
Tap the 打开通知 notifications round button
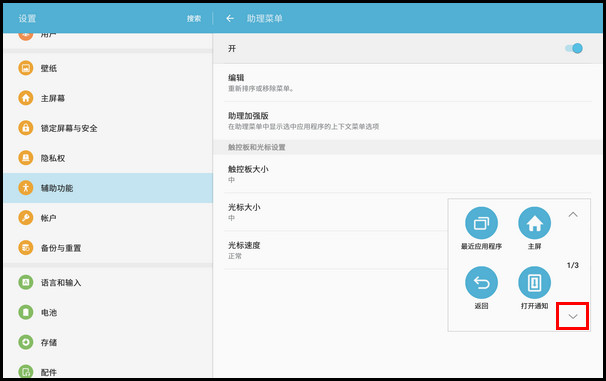point(535,282)
